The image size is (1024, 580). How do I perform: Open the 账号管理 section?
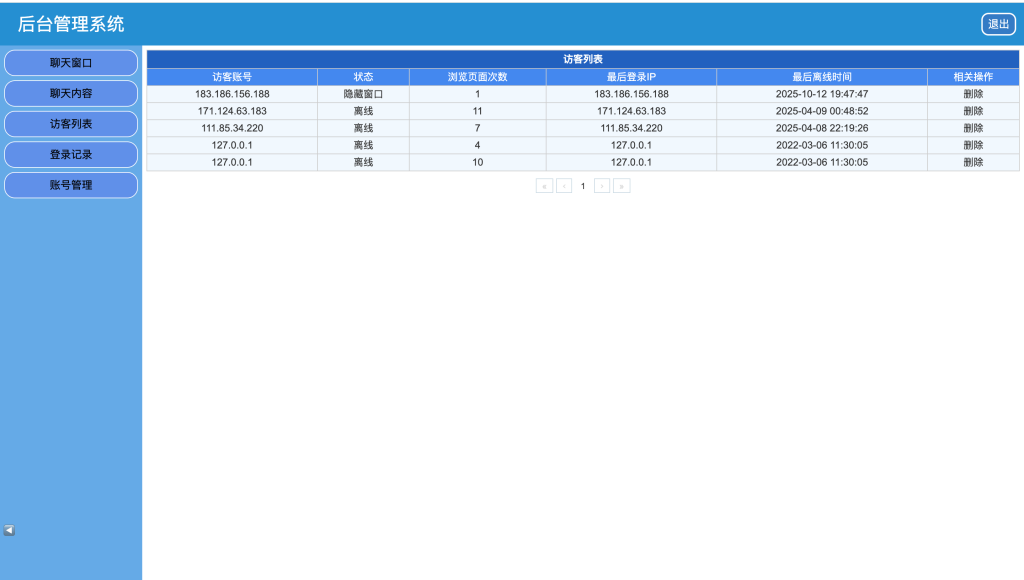(x=70, y=185)
